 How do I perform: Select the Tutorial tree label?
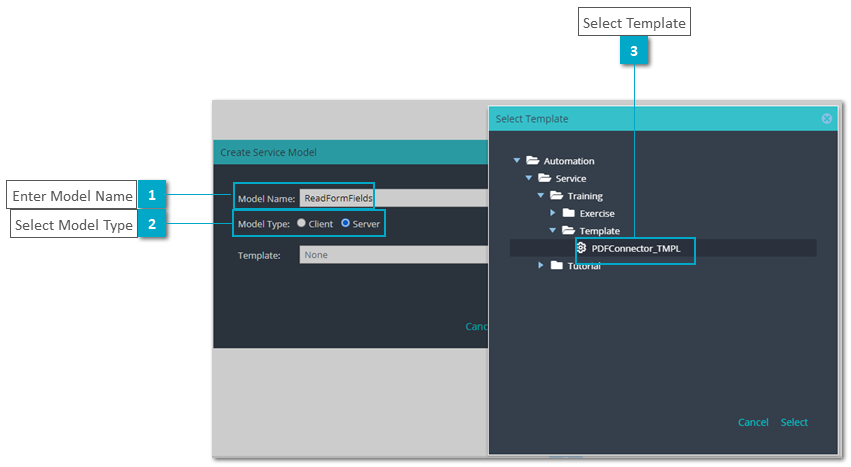584,266
